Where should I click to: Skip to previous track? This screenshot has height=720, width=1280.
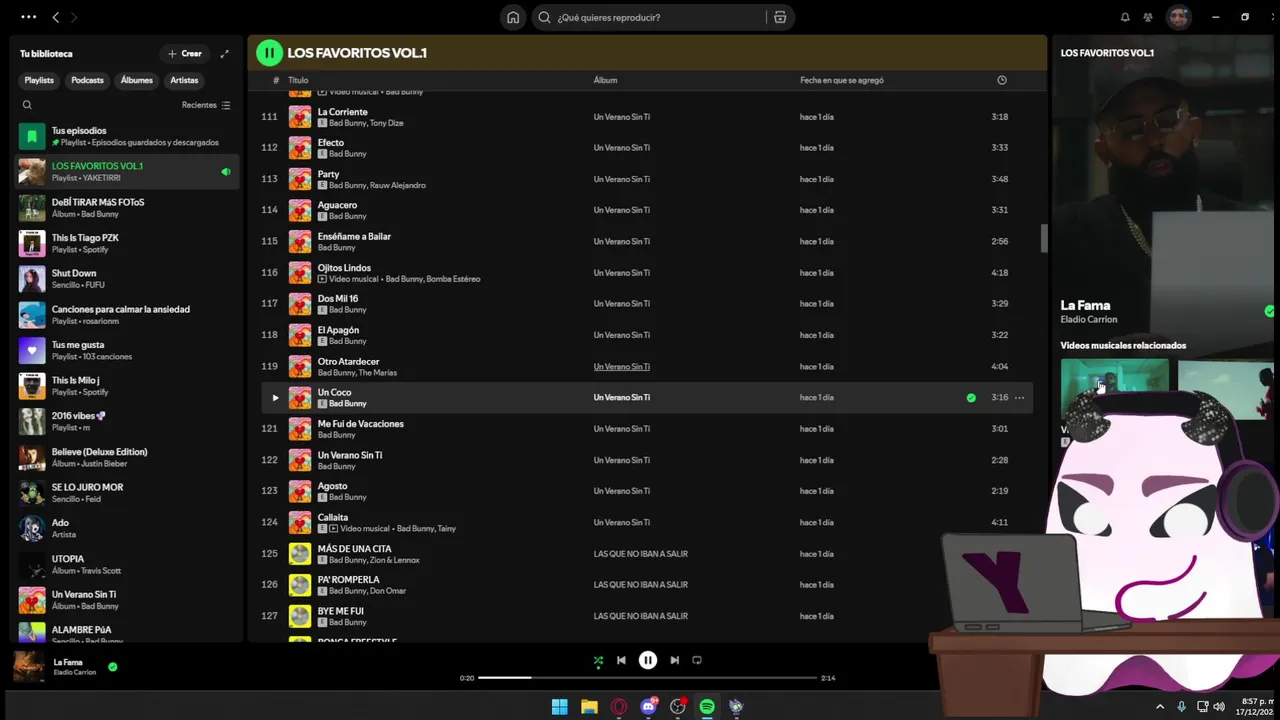pos(621,660)
